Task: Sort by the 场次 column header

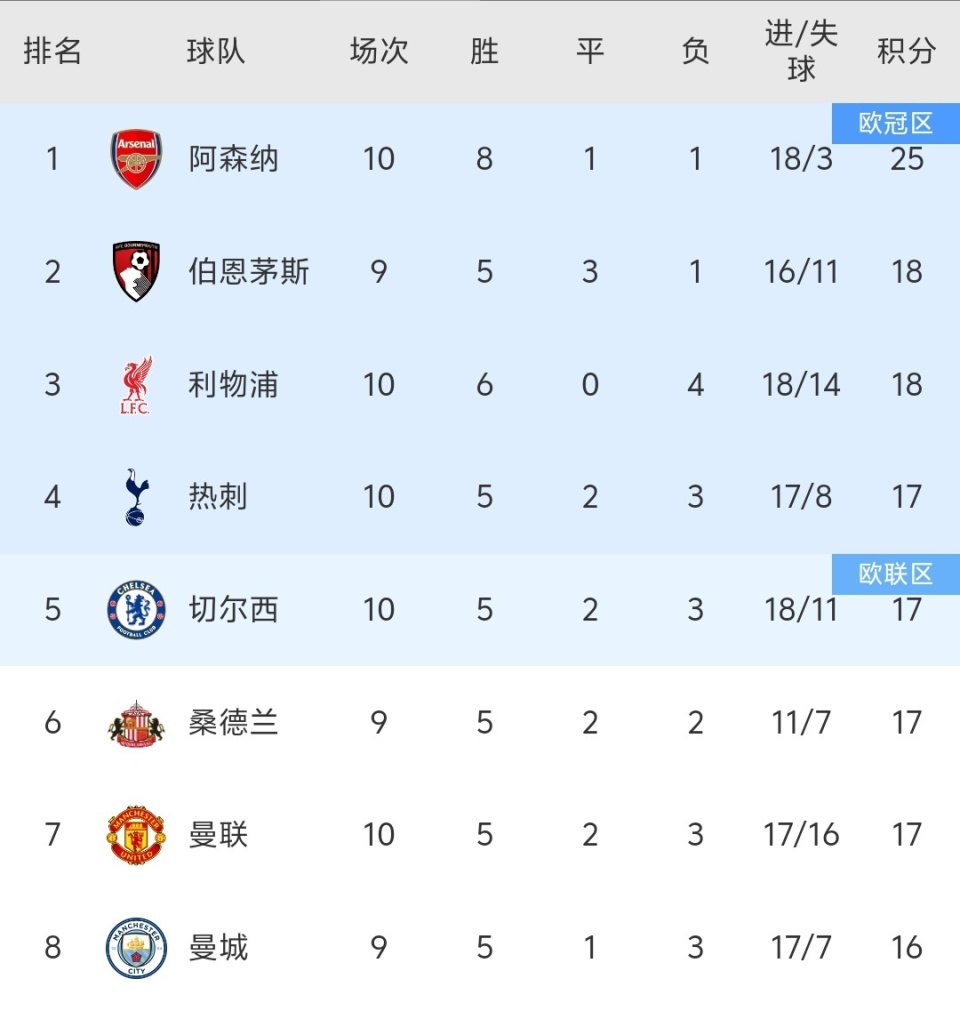Action: 379,51
